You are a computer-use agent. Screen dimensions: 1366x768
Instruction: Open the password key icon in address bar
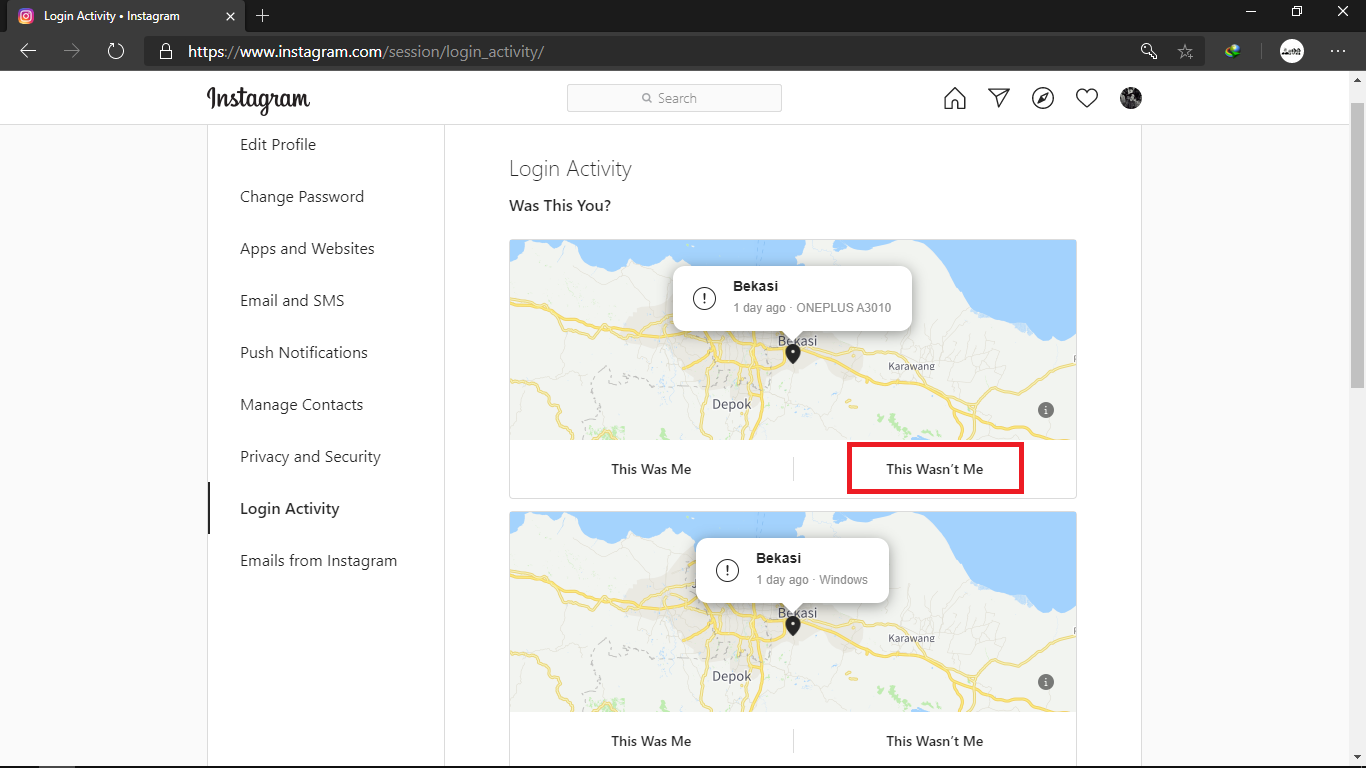click(x=1149, y=51)
